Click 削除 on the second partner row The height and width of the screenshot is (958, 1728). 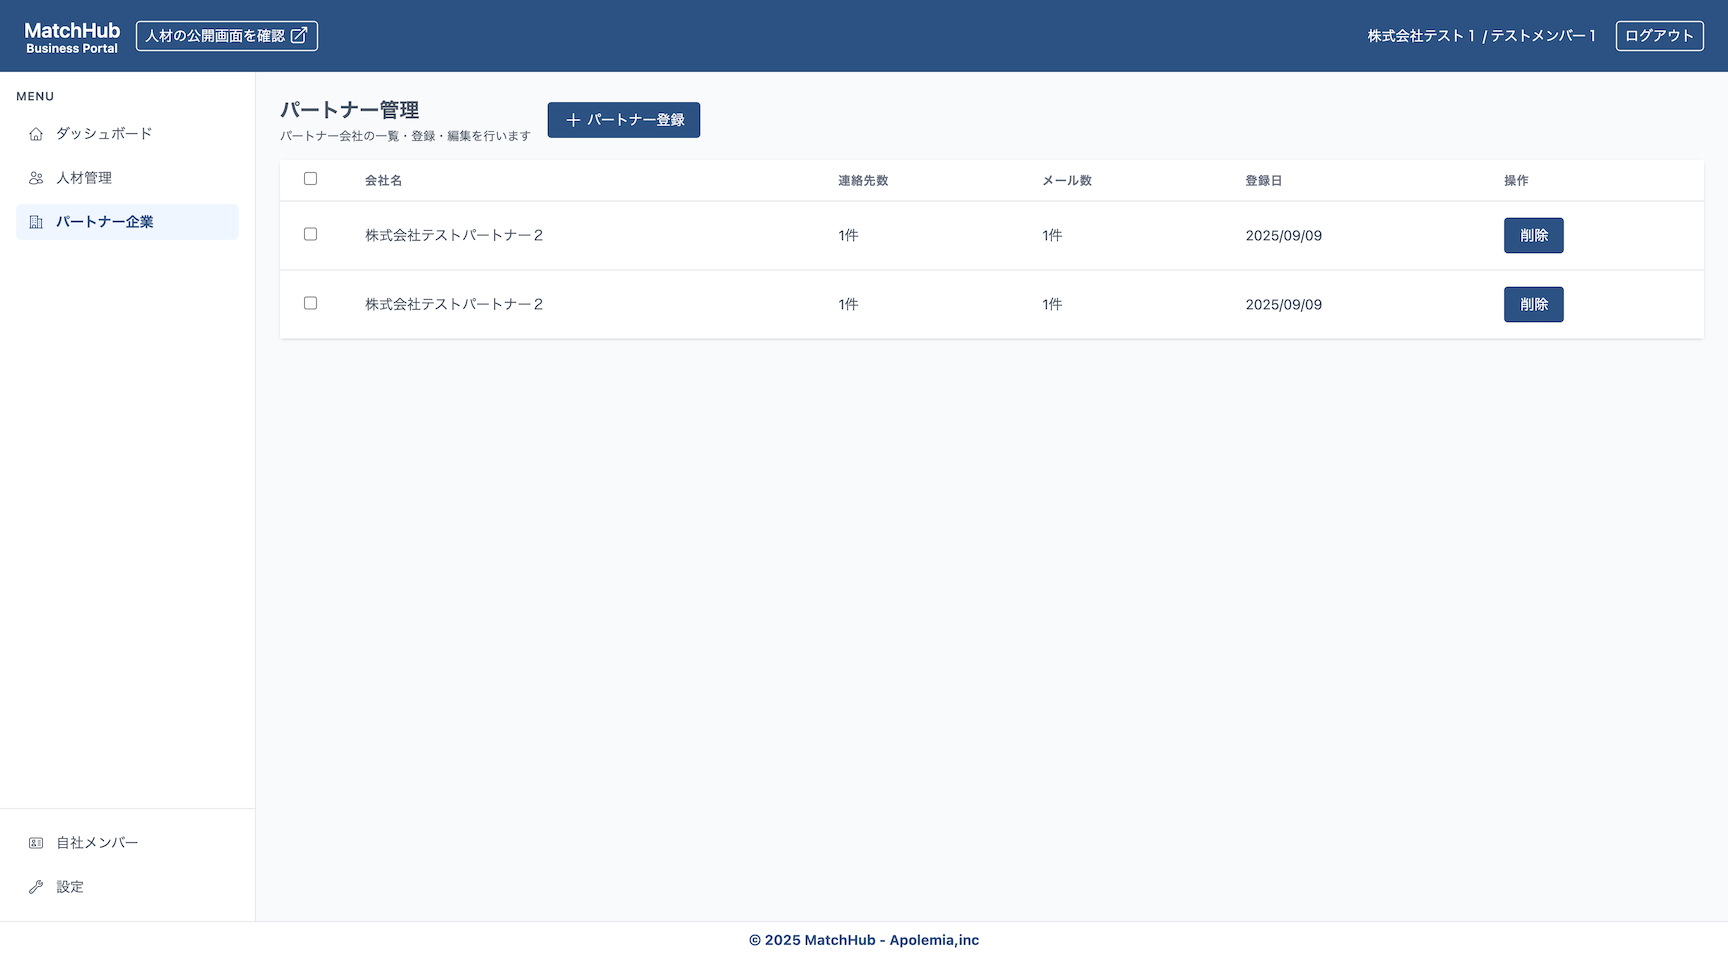1533,304
